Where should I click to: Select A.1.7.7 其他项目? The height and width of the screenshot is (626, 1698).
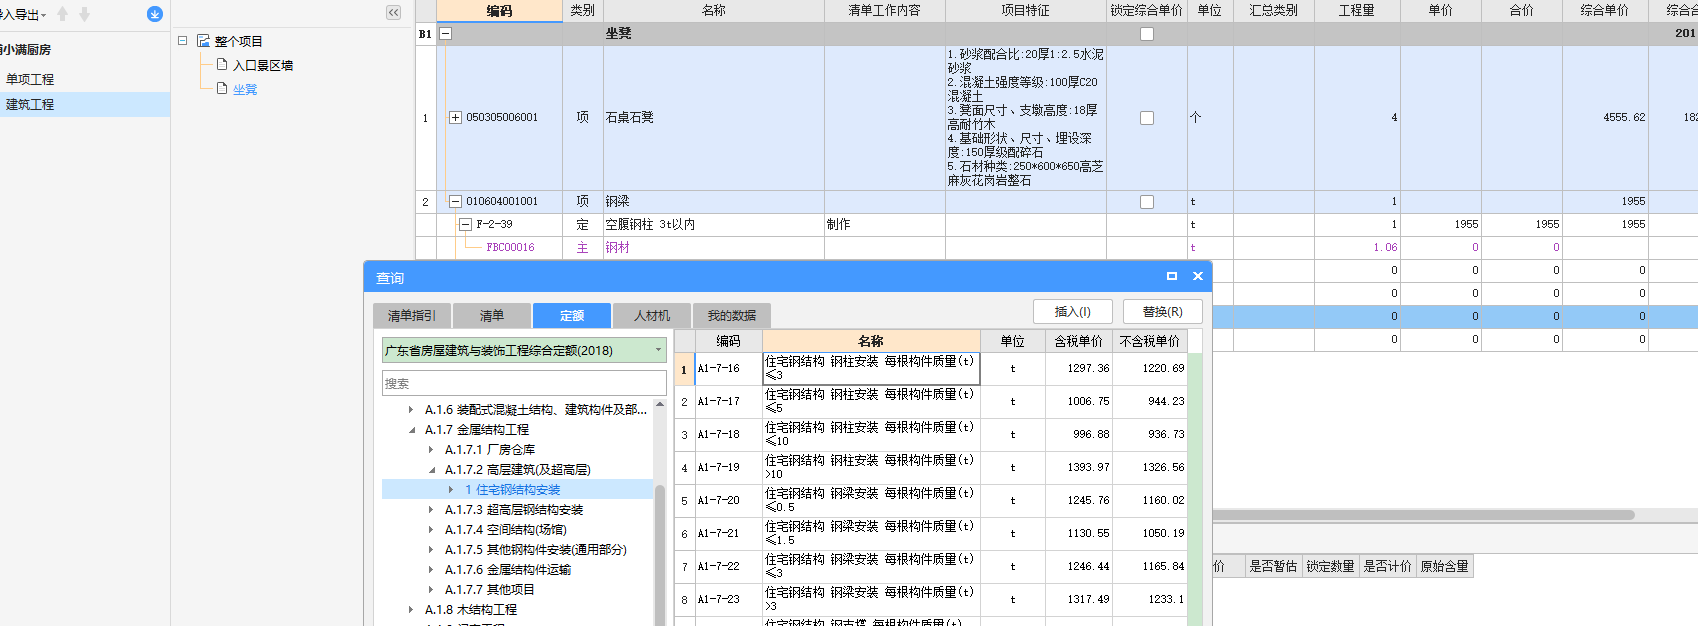490,589
